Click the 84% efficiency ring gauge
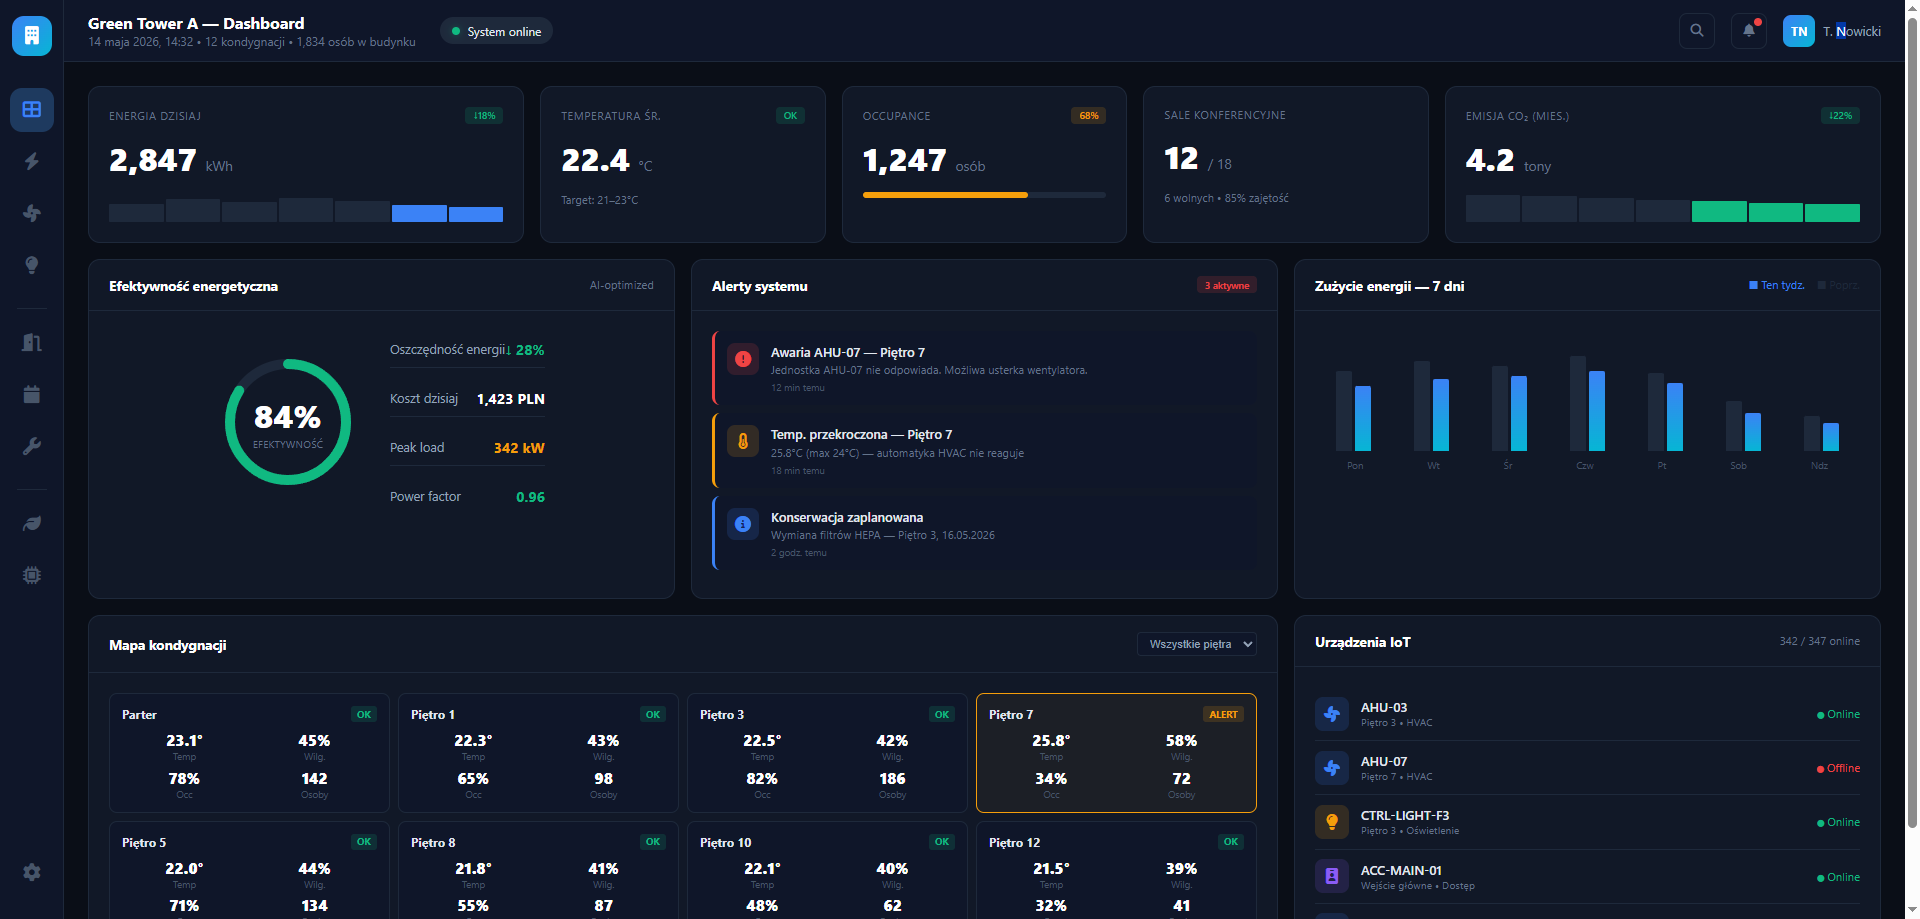Viewport: 1920px width, 919px height. pyautogui.click(x=288, y=422)
